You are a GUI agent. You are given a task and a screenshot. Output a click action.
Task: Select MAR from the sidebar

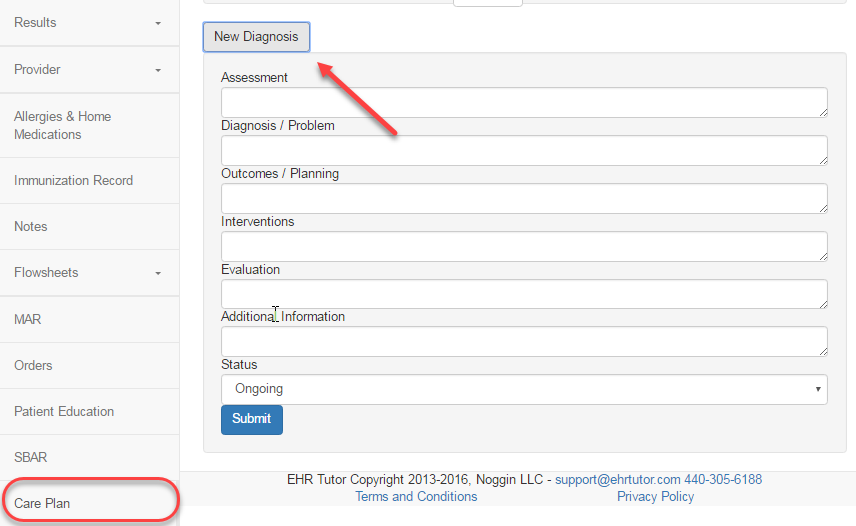tap(28, 320)
